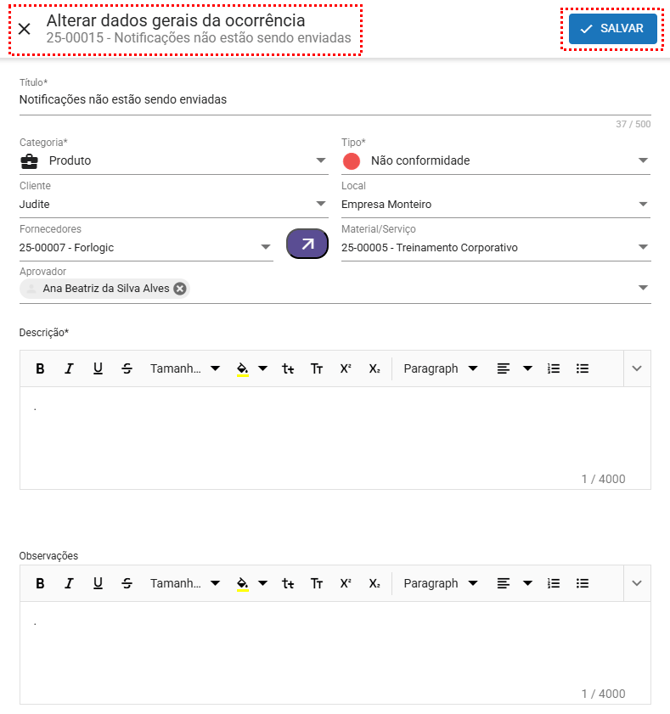Toggle italic in the Descrição editor
This screenshot has width=670, height=714.
click(69, 369)
